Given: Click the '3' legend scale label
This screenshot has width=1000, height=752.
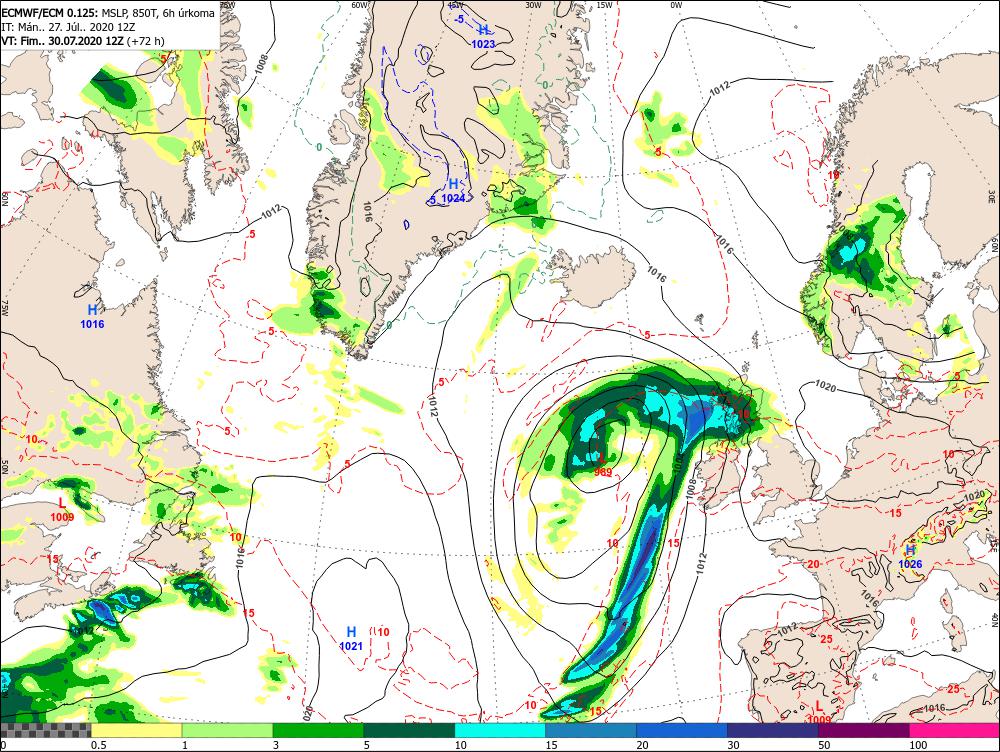Looking at the screenshot, I should pos(276,745).
